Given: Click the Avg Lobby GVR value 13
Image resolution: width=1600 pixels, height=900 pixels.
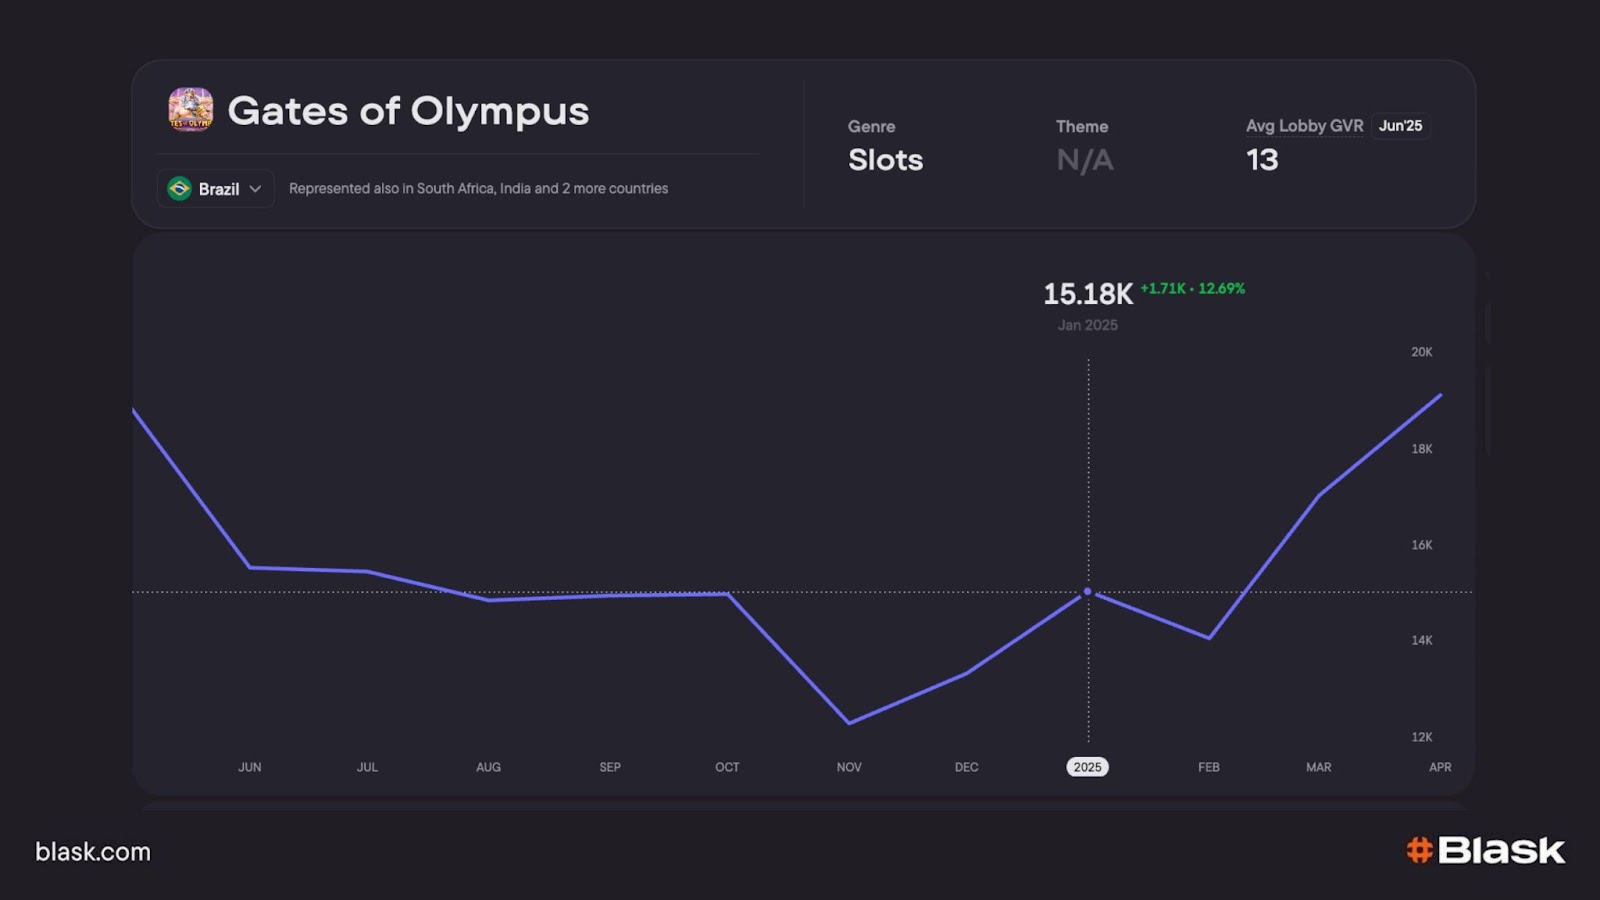Looking at the screenshot, I should pyautogui.click(x=1262, y=160).
